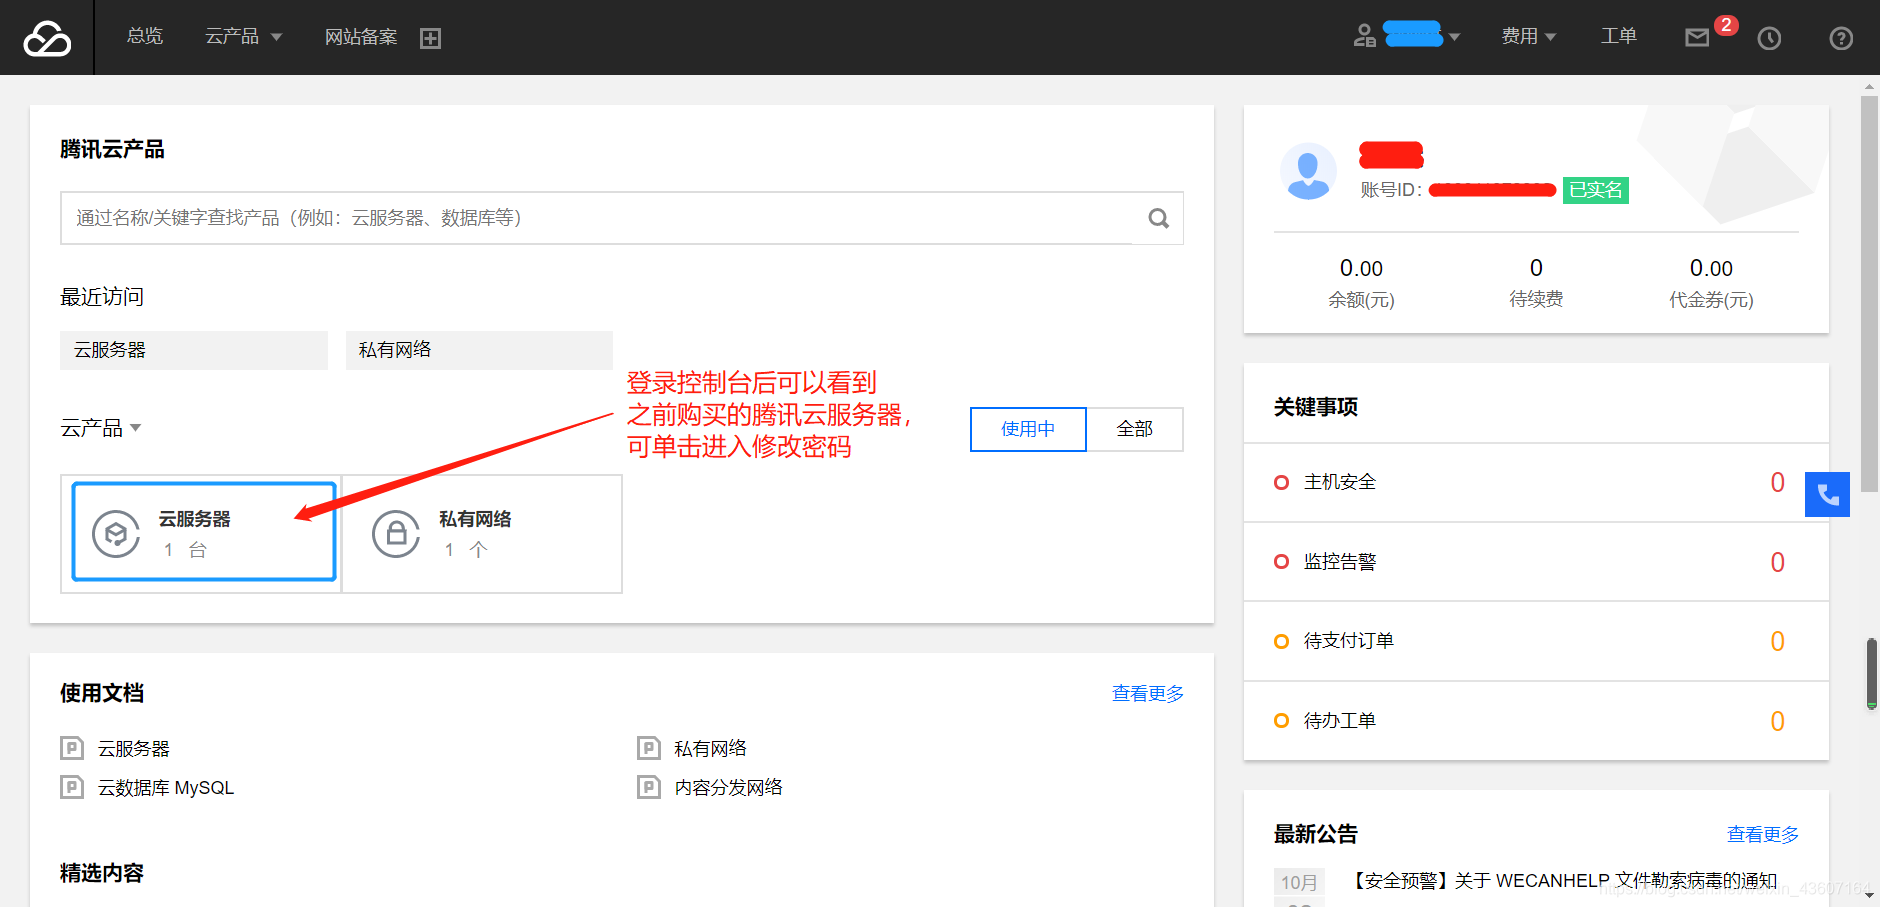Expand the 云产品 section dropdown arrow
The height and width of the screenshot is (907, 1880).
point(136,428)
